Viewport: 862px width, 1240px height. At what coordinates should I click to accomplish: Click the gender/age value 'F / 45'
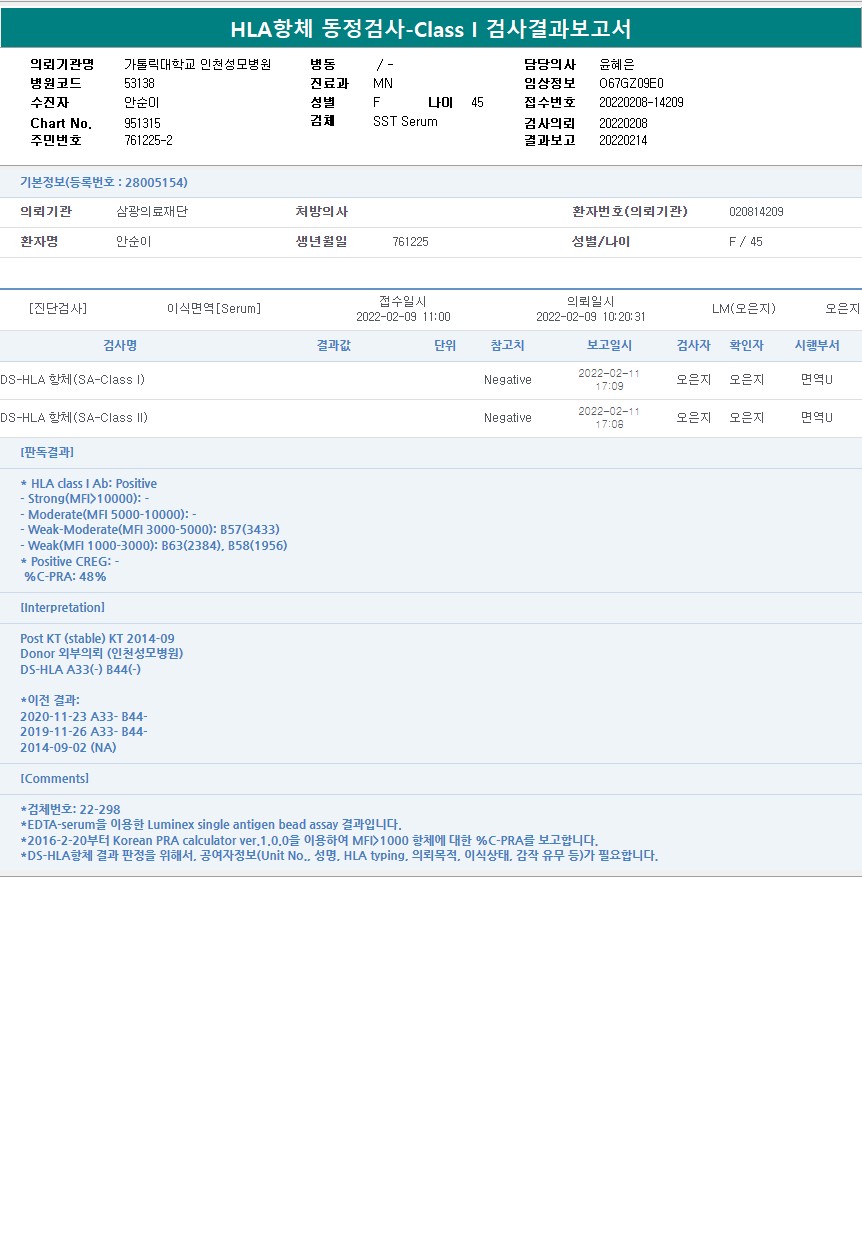[x=746, y=241]
